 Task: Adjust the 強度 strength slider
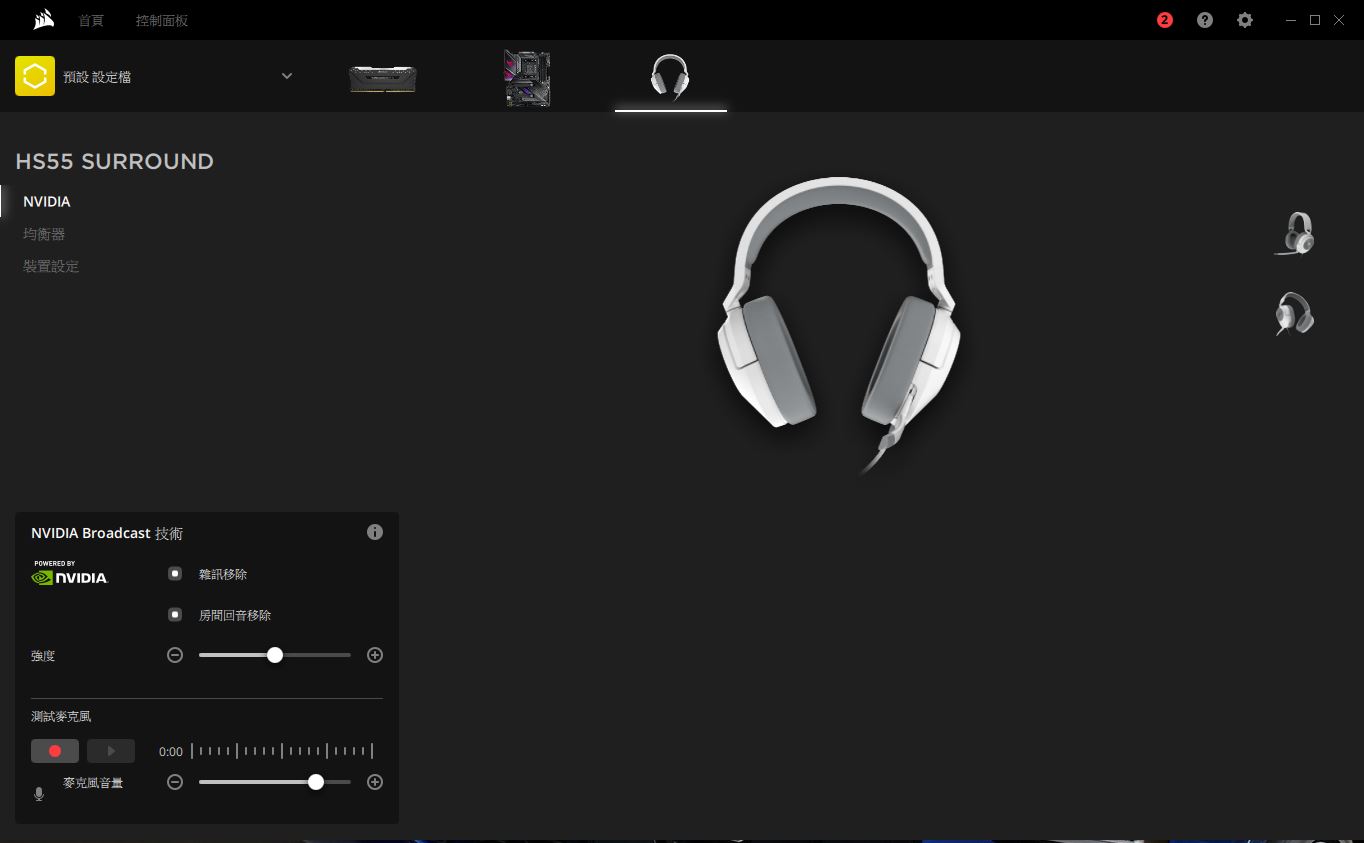pyautogui.click(x=275, y=655)
